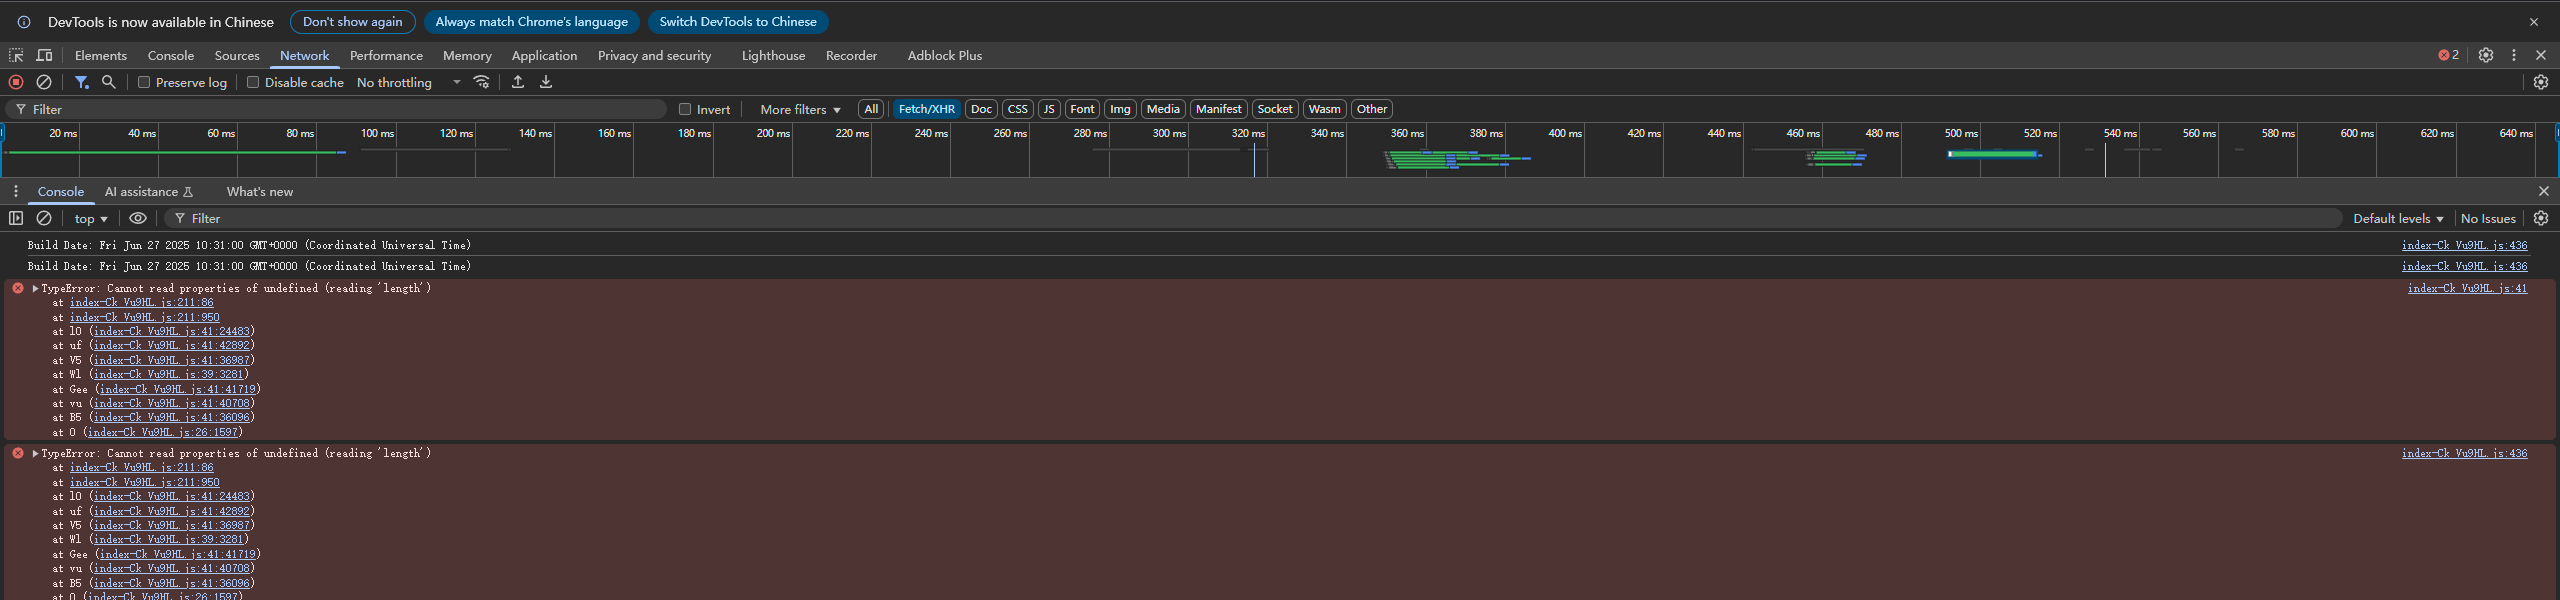Click the export HAR download icon
2560x600 pixels.
click(546, 82)
